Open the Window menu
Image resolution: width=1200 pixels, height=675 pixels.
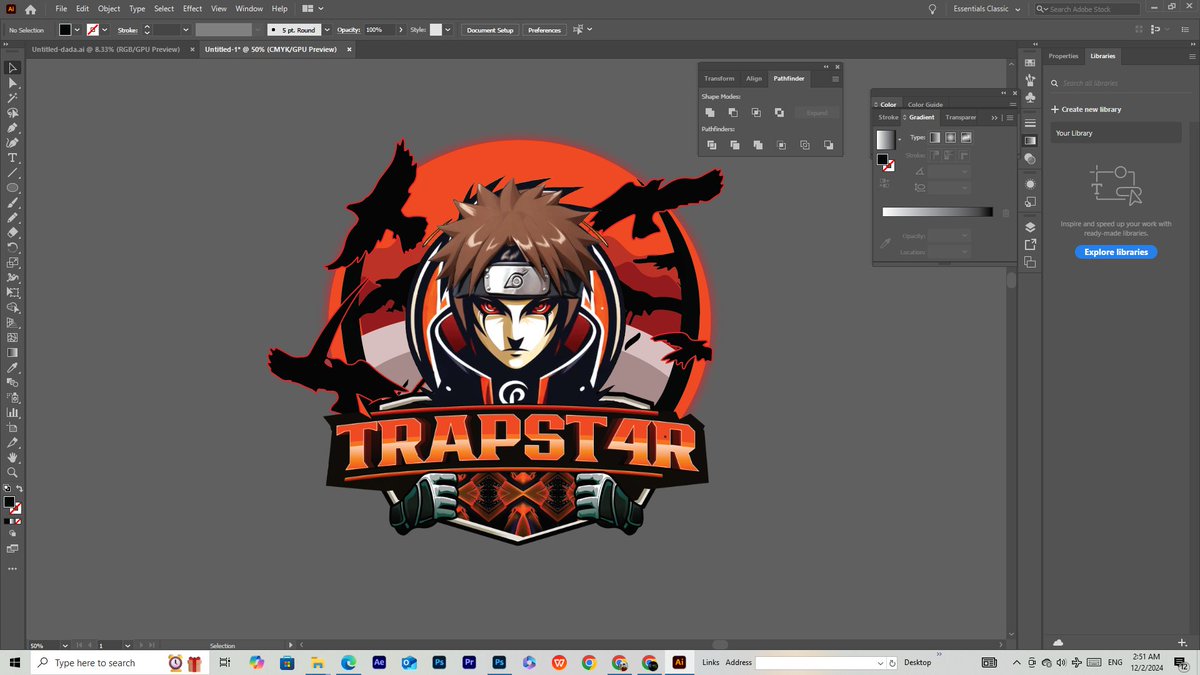[249, 9]
